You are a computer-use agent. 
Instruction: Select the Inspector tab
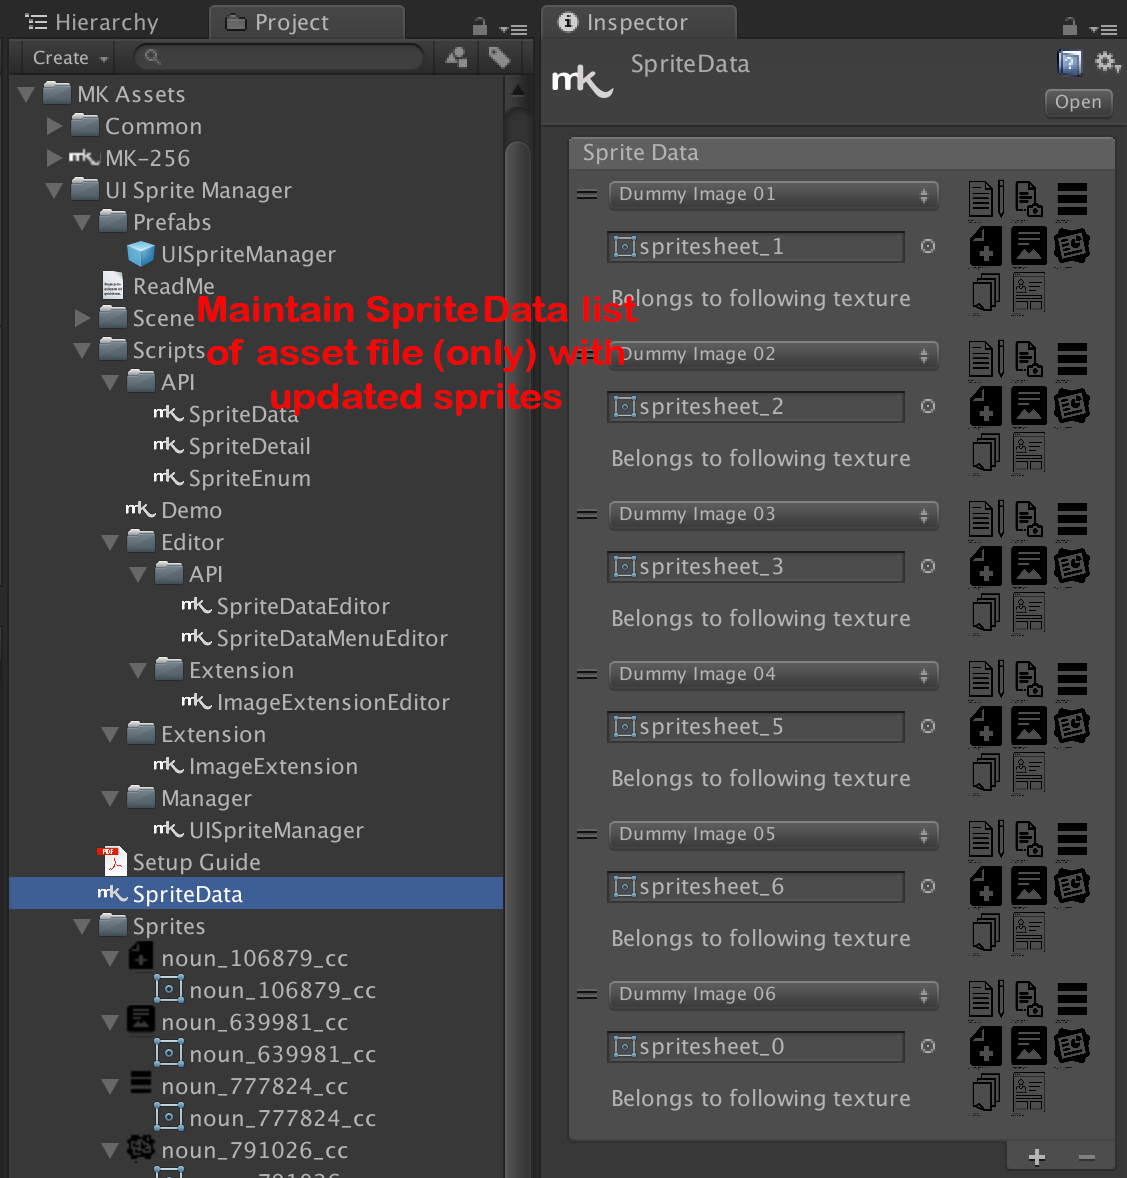click(639, 23)
